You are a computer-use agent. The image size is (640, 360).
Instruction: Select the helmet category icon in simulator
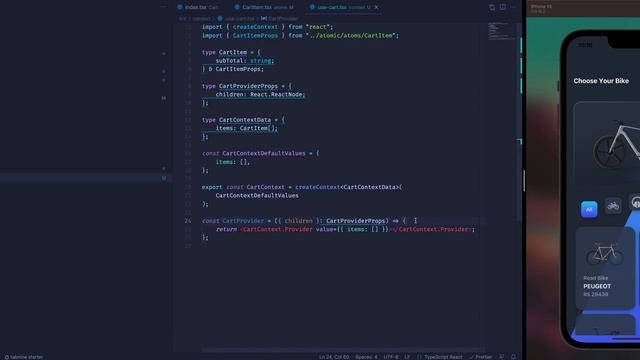635,202
